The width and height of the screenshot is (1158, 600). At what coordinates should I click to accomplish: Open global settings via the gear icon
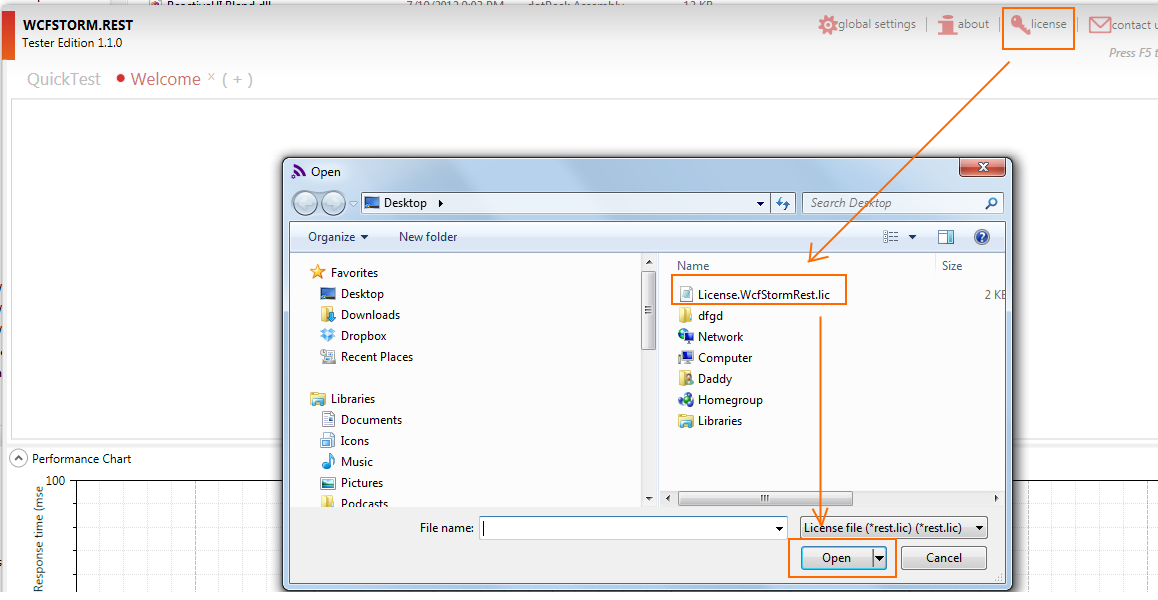[x=828, y=24]
